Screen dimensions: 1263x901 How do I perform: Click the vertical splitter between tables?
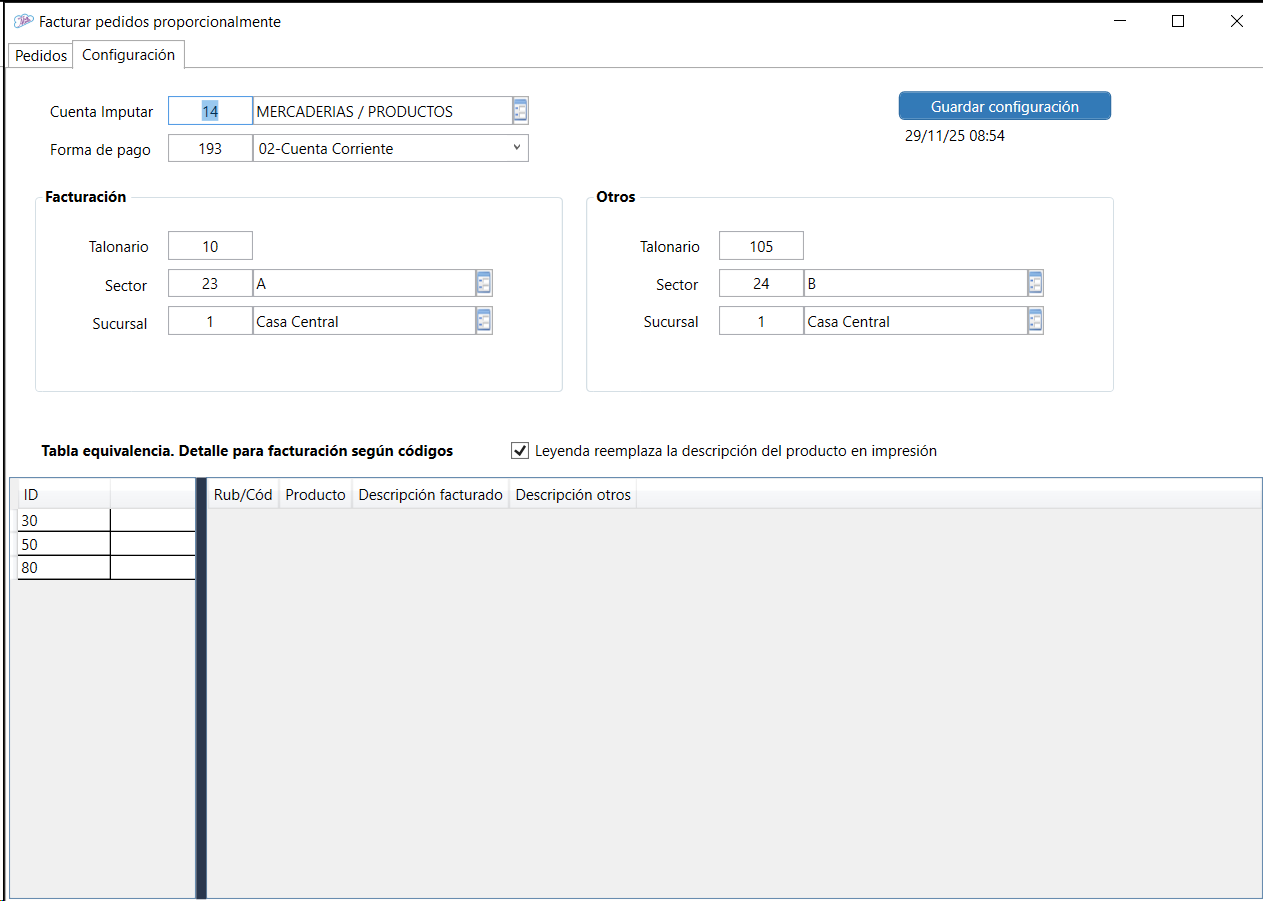201,688
